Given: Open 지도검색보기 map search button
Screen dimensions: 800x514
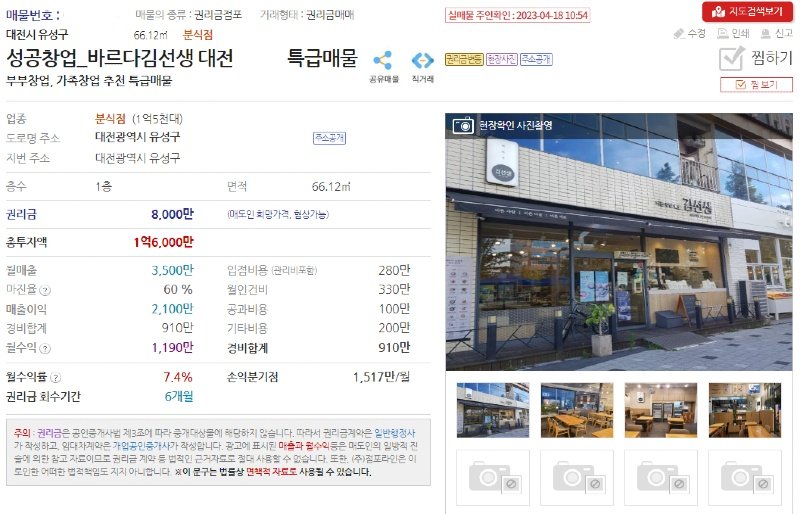Looking at the screenshot, I should [747, 11].
